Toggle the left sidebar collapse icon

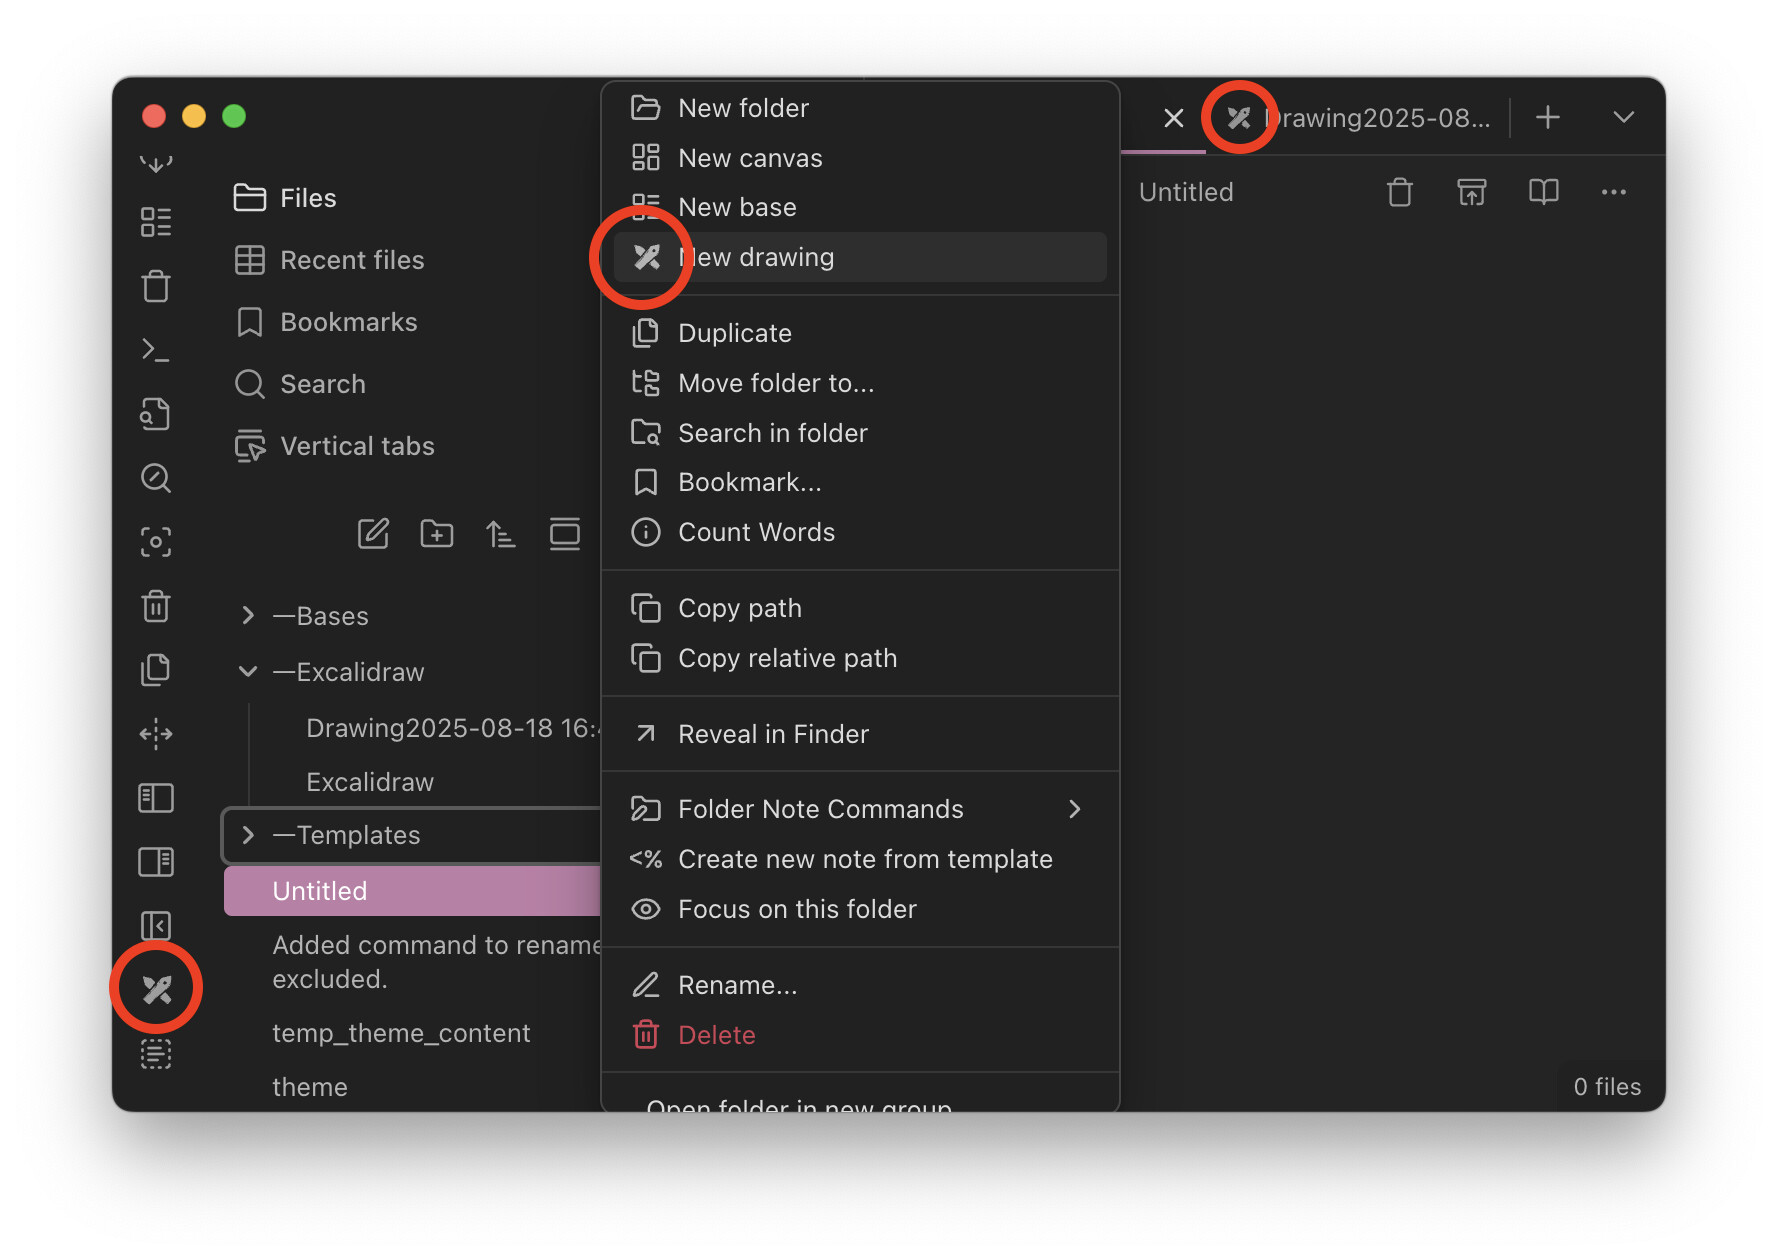click(156, 926)
